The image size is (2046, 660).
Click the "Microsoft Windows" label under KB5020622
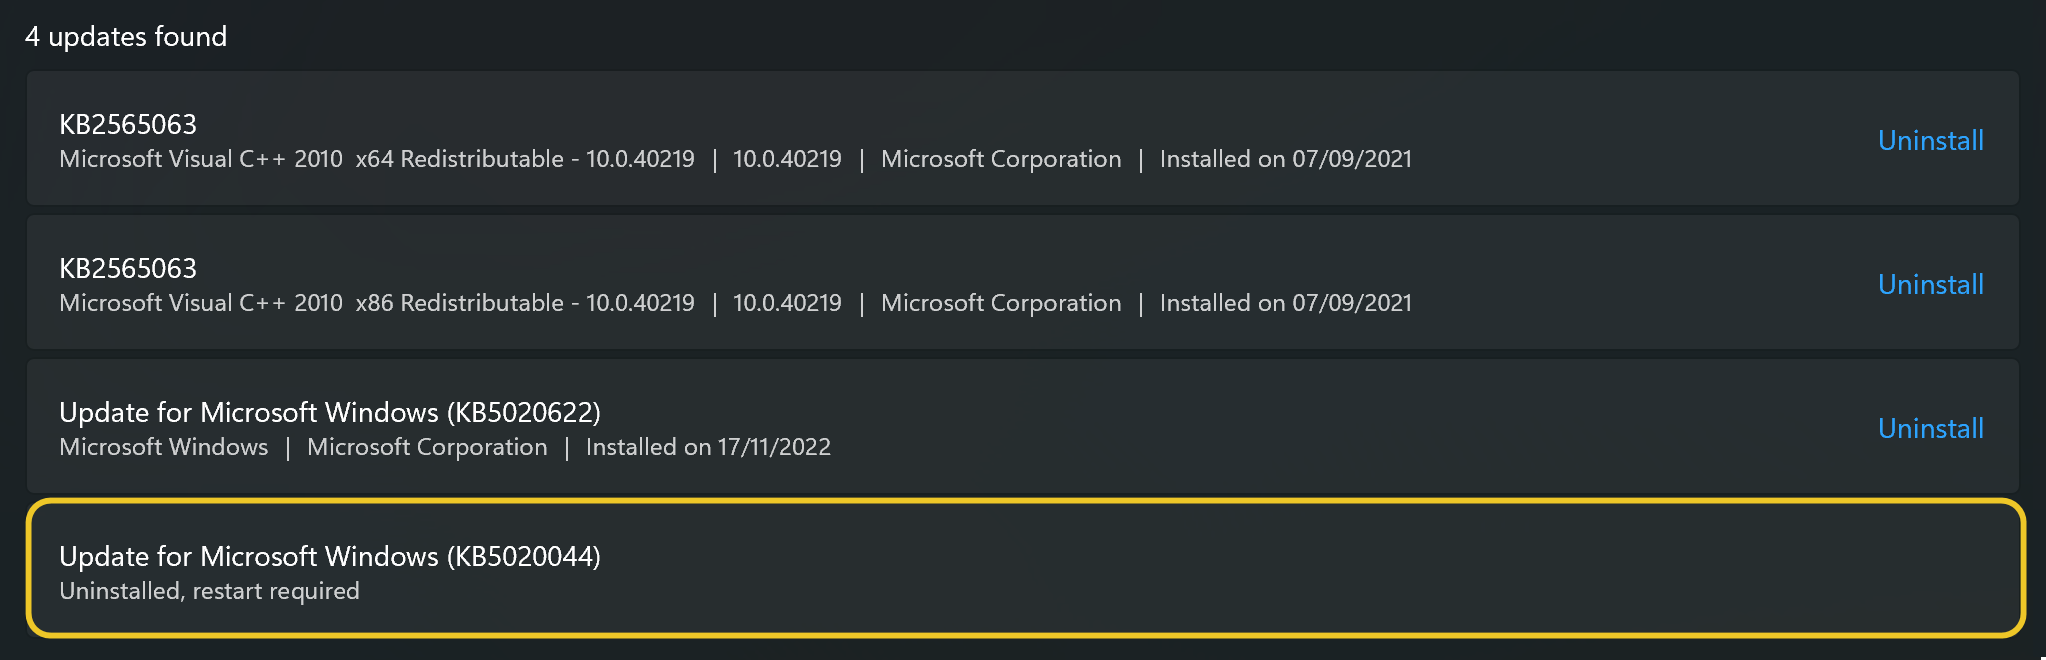point(164,447)
